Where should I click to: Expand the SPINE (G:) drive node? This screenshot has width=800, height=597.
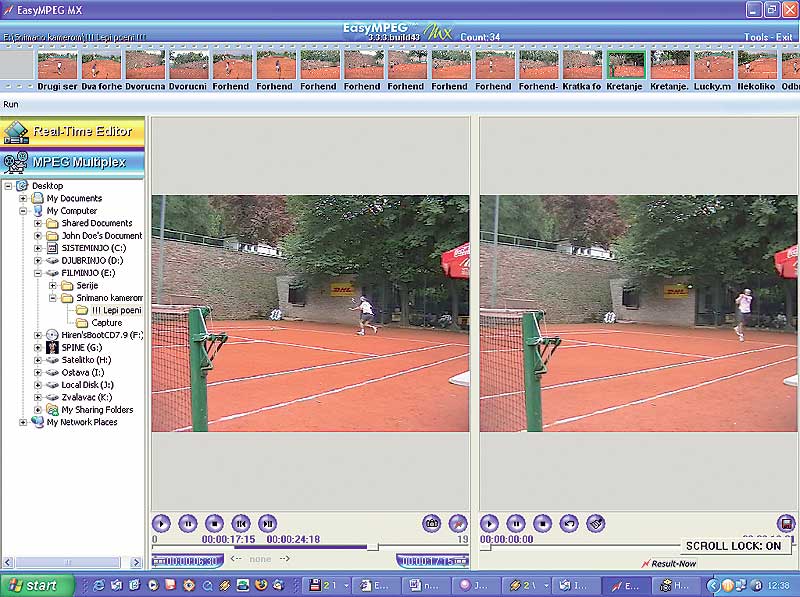point(38,348)
